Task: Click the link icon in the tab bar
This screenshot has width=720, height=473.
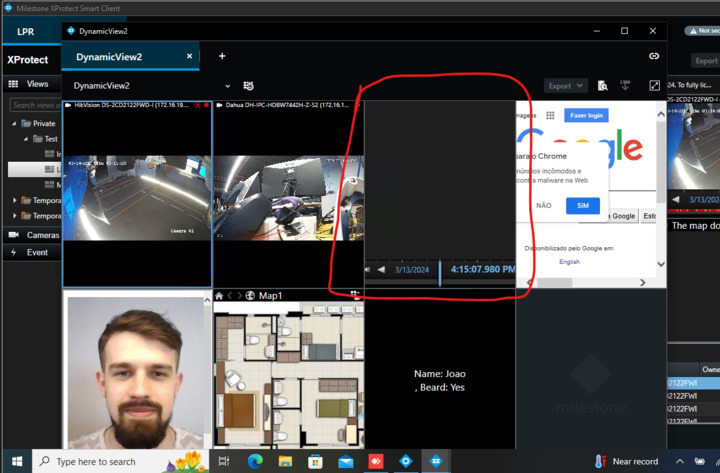Action: 654,57
